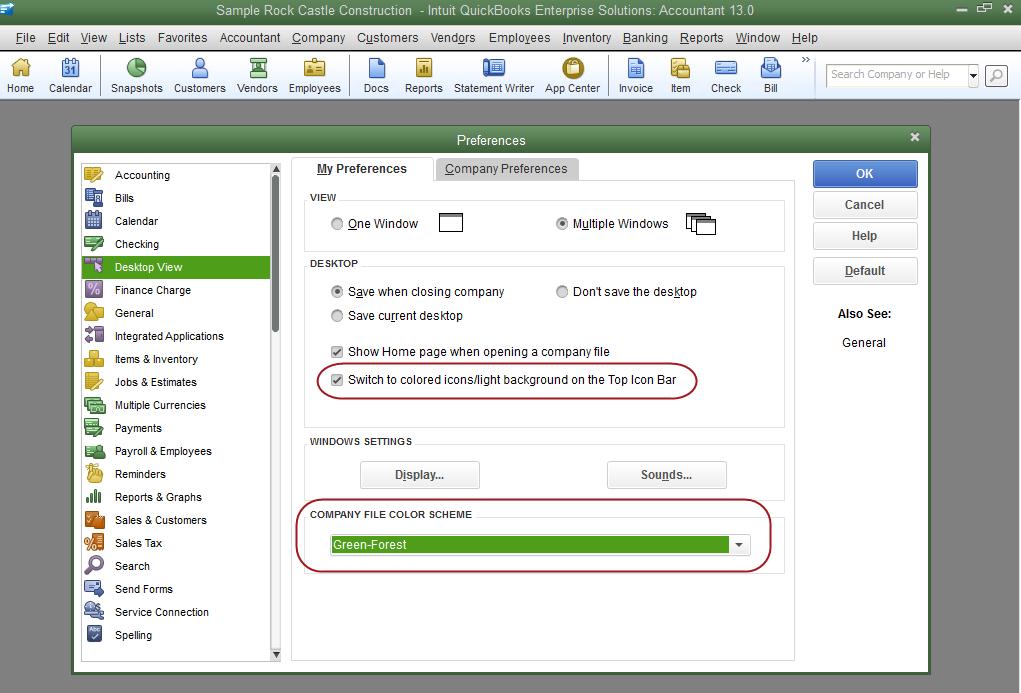Open Reports & Graphs preferences
Viewport: 1021px width, 693px height.
pyautogui.click(x=176, y=497)
